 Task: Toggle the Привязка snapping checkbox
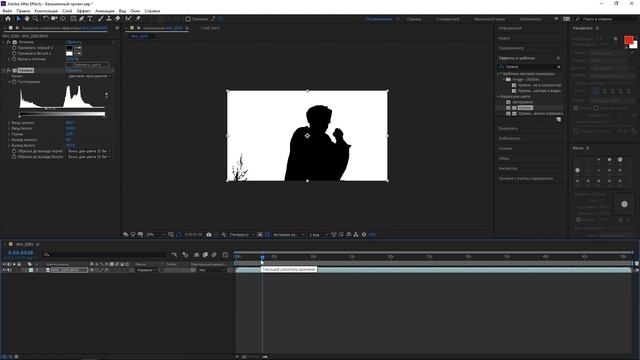coord(188,19)
